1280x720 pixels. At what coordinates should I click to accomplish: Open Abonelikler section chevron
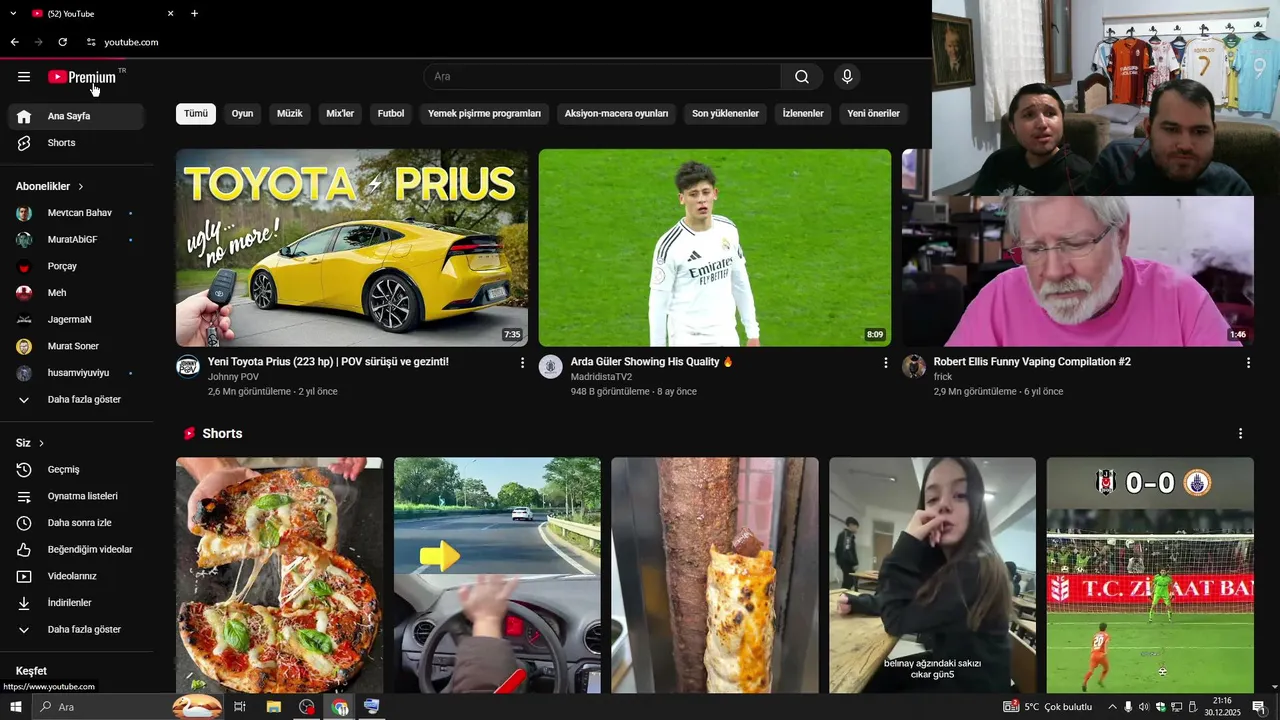81,187
